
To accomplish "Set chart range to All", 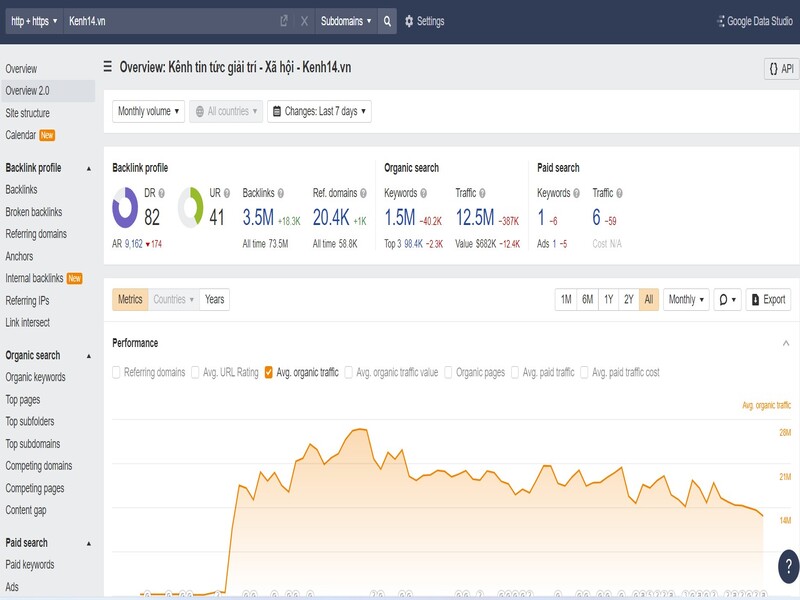I will click(648, 299).
